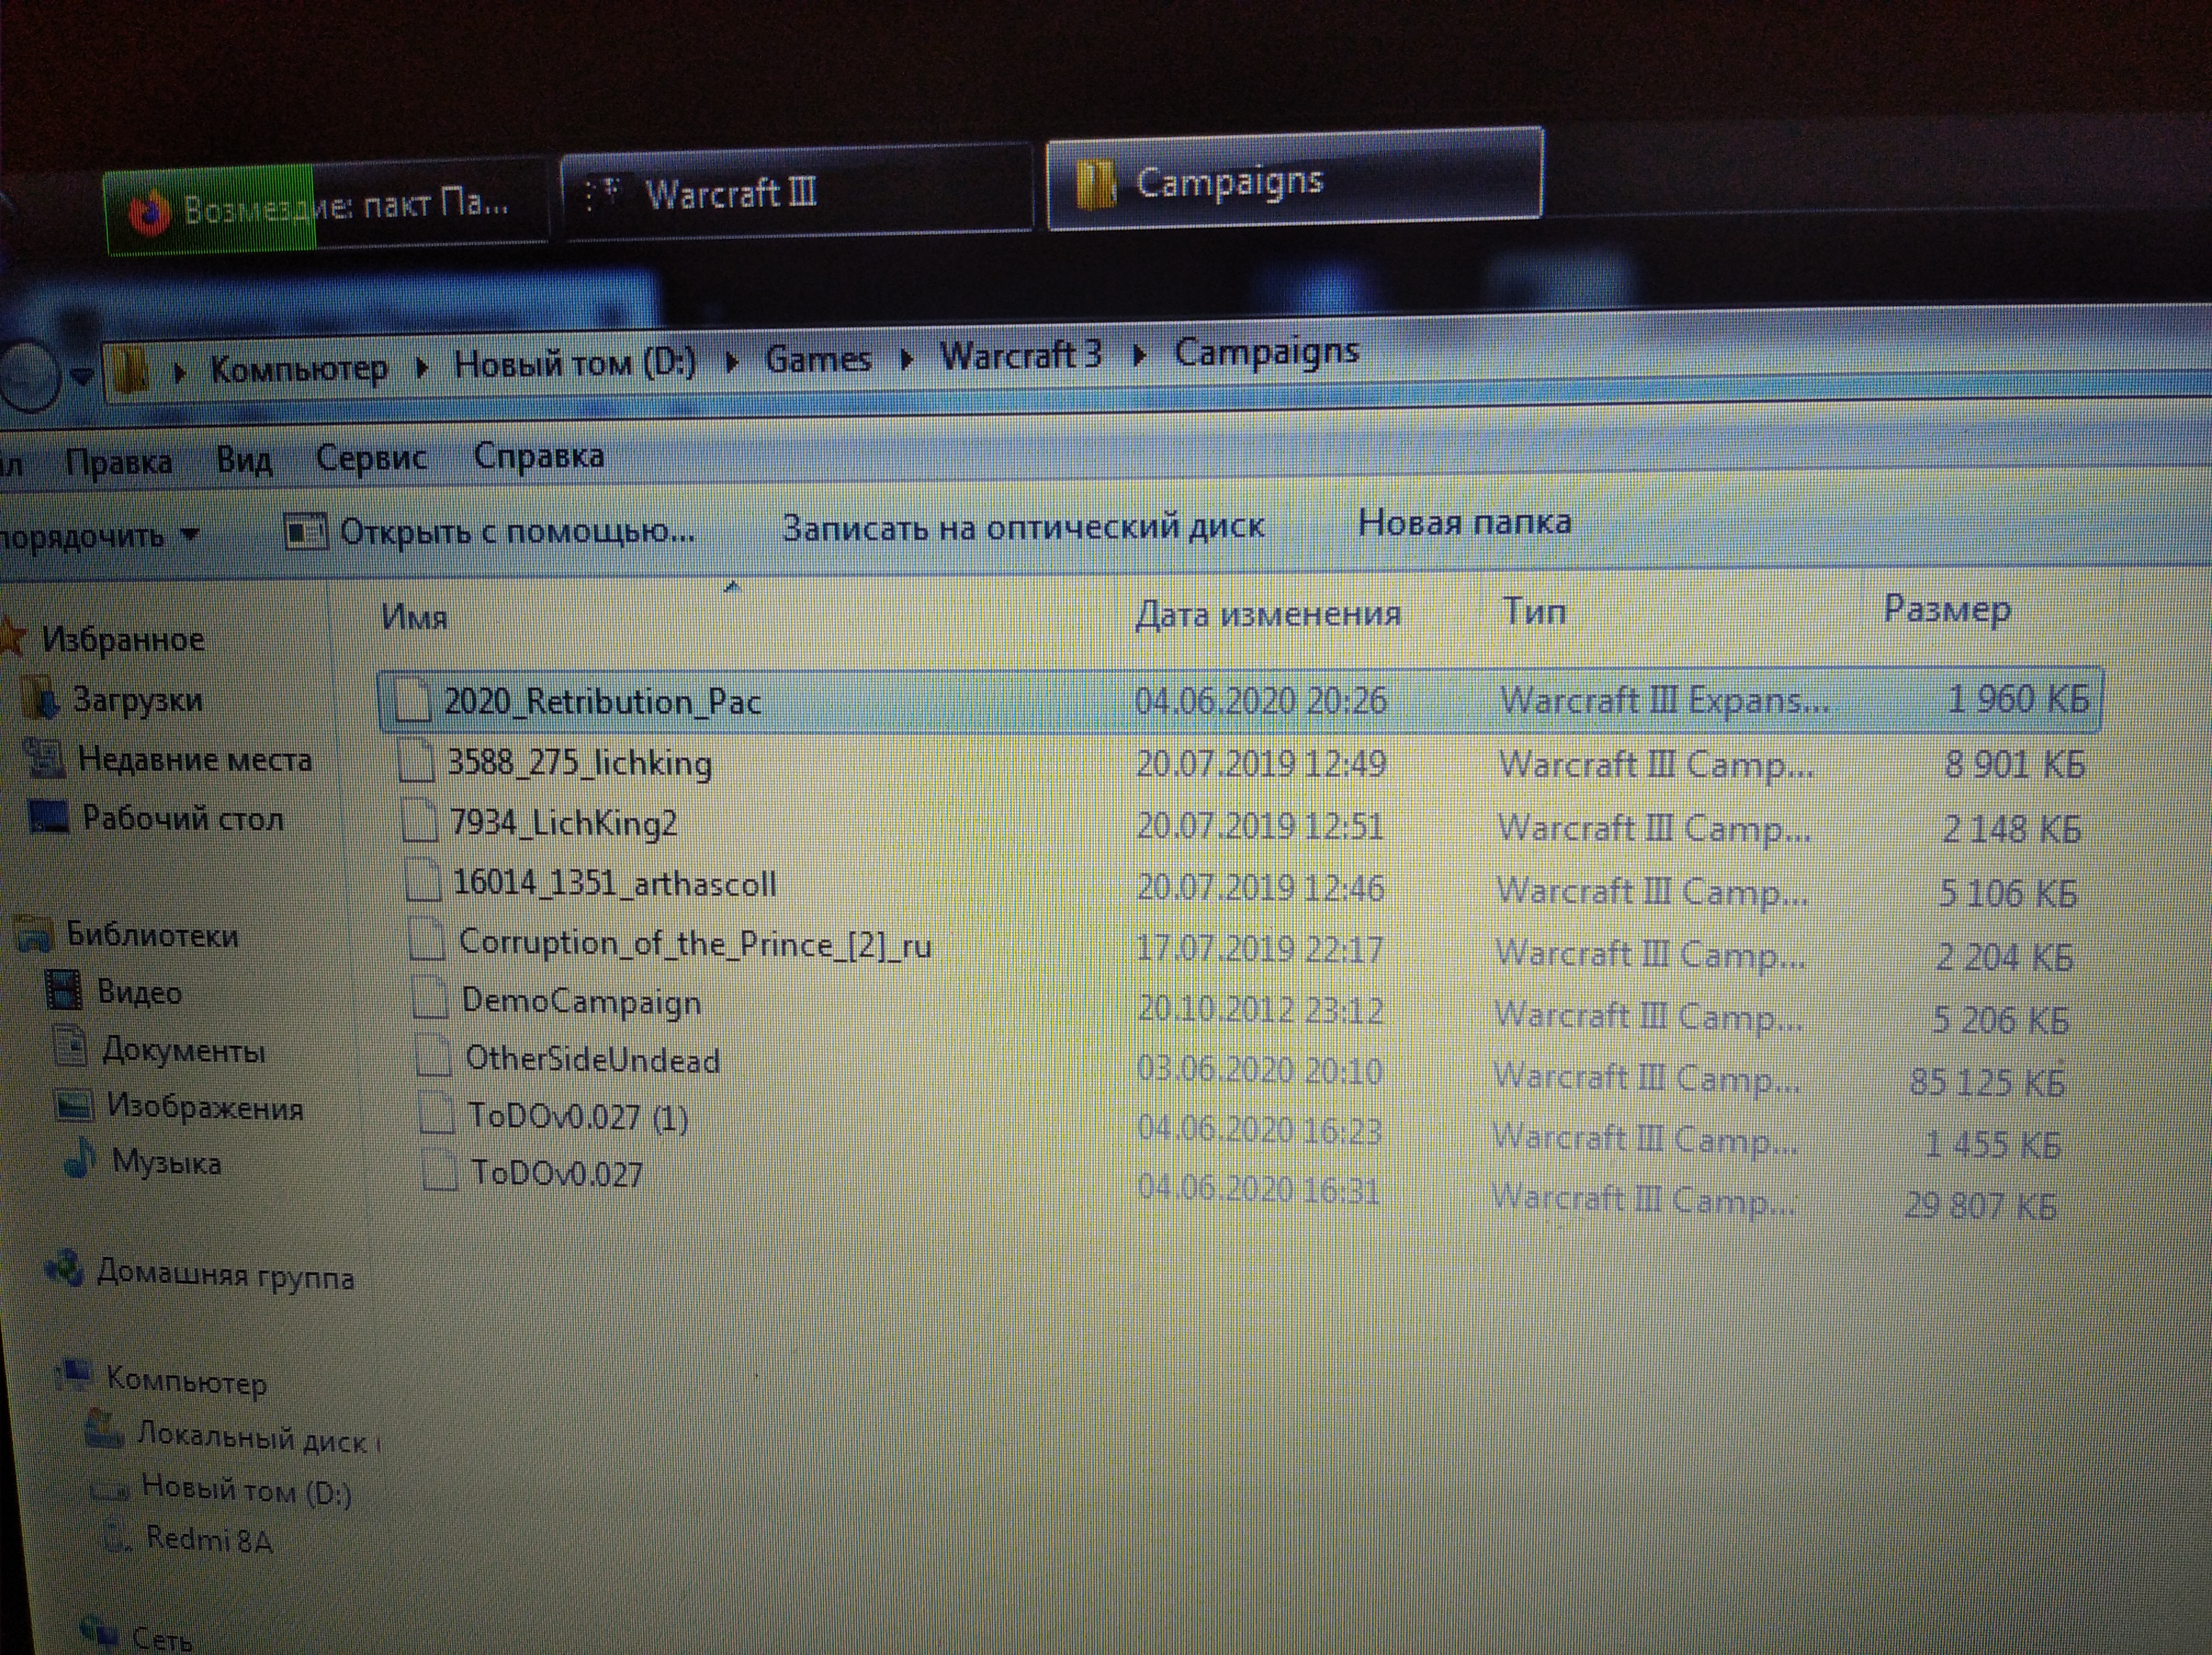
Task: Sort by Тип column header
Action: click(1534, 610)
